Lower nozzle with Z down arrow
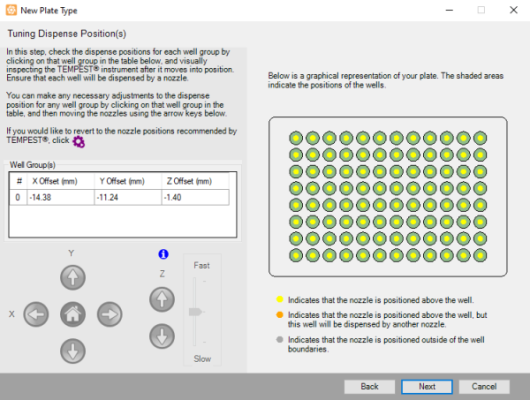This screenshot has width=530, height=400. [x=162, y=336]
